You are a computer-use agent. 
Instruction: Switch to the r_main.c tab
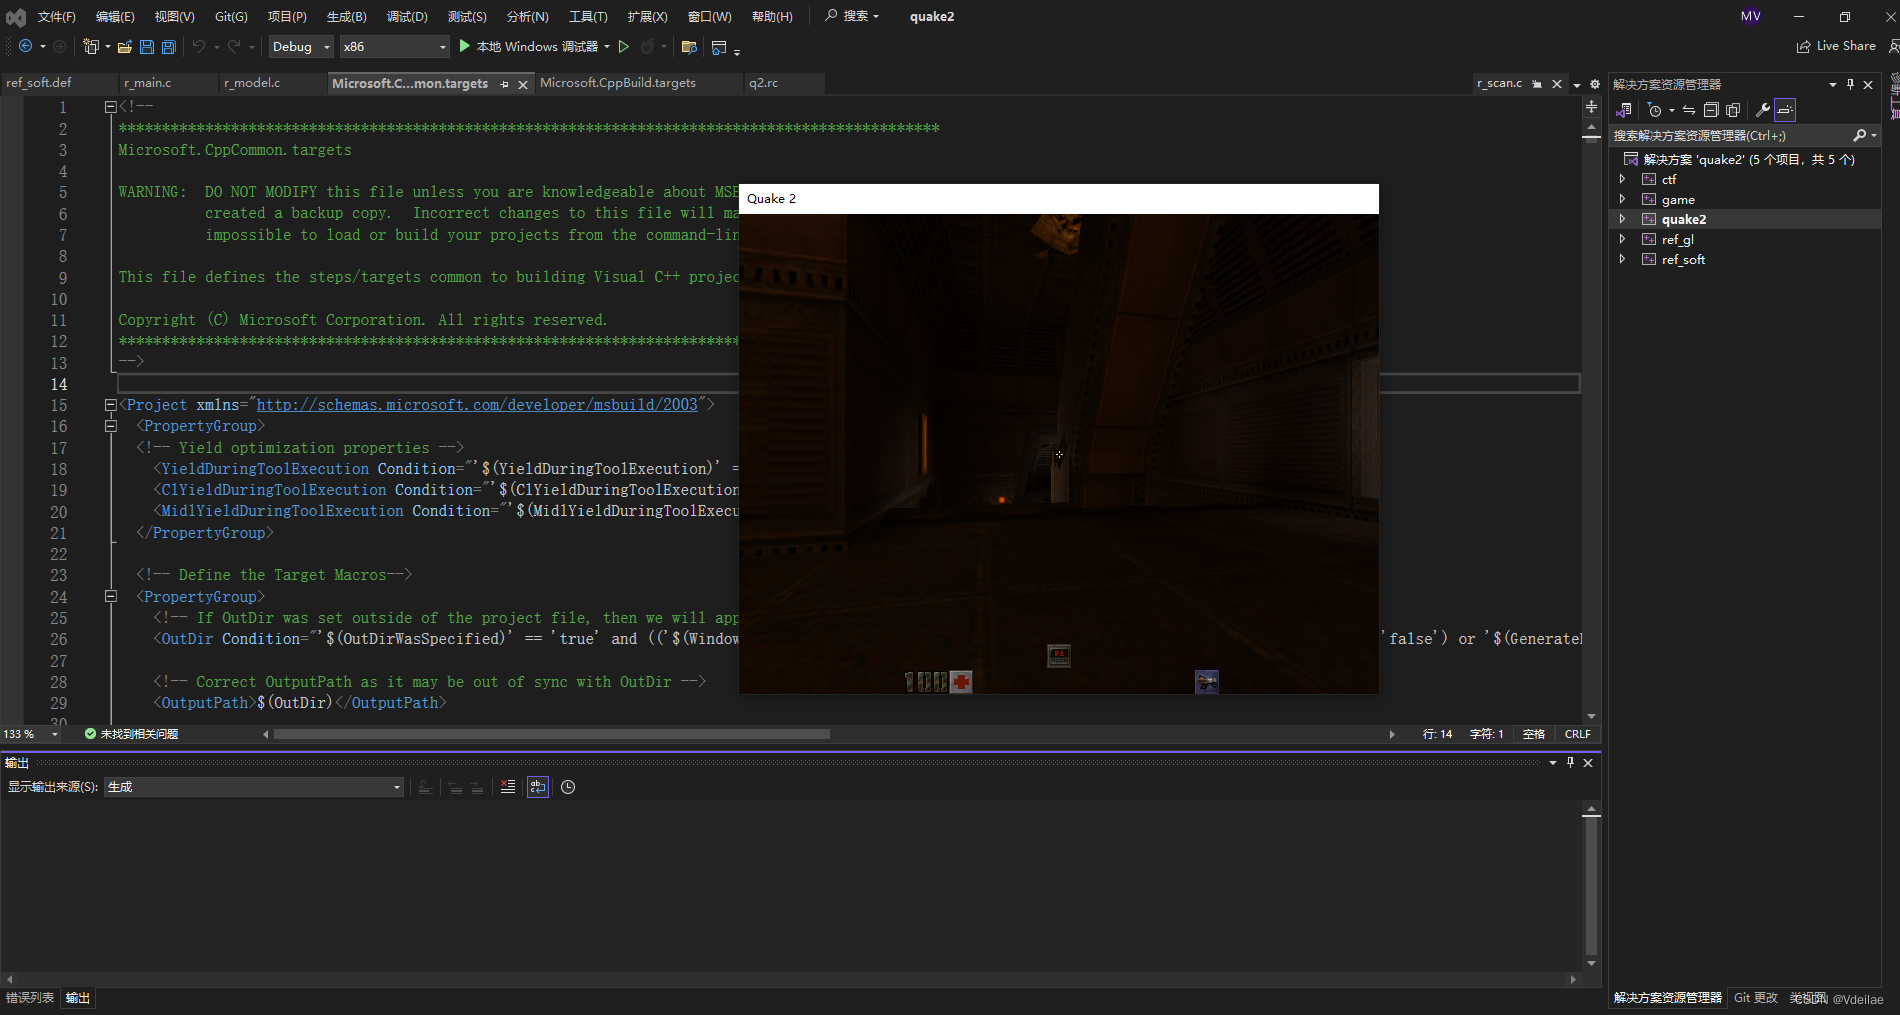click(x=148, y=83)
